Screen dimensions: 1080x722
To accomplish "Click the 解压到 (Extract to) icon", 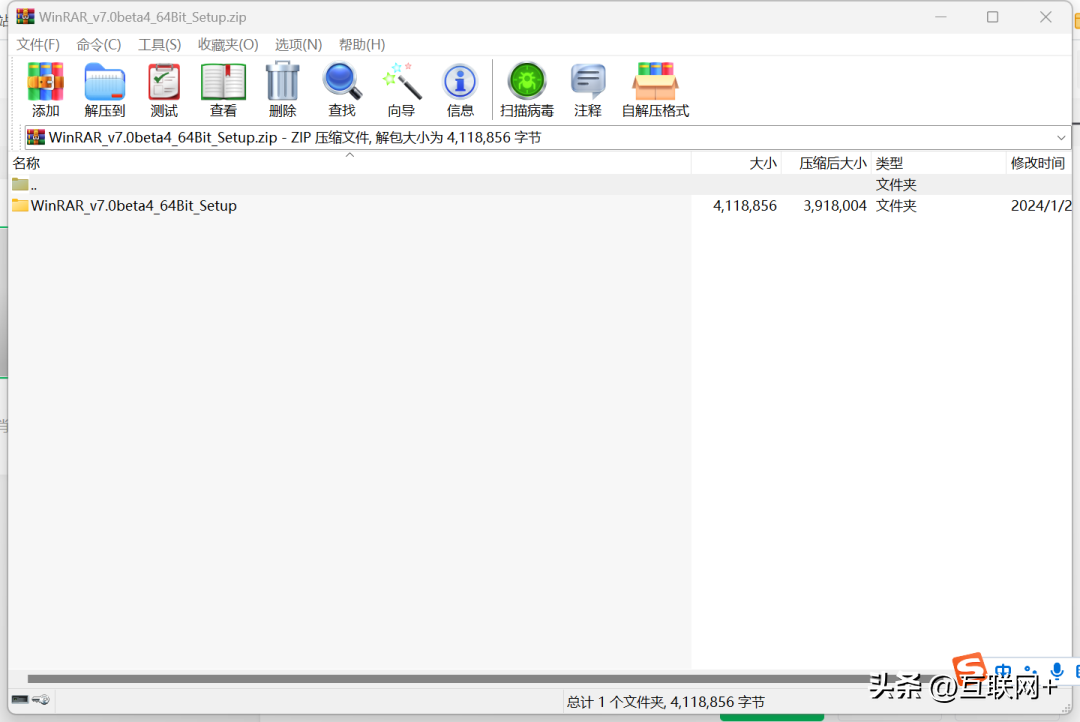I will point(105,90).
